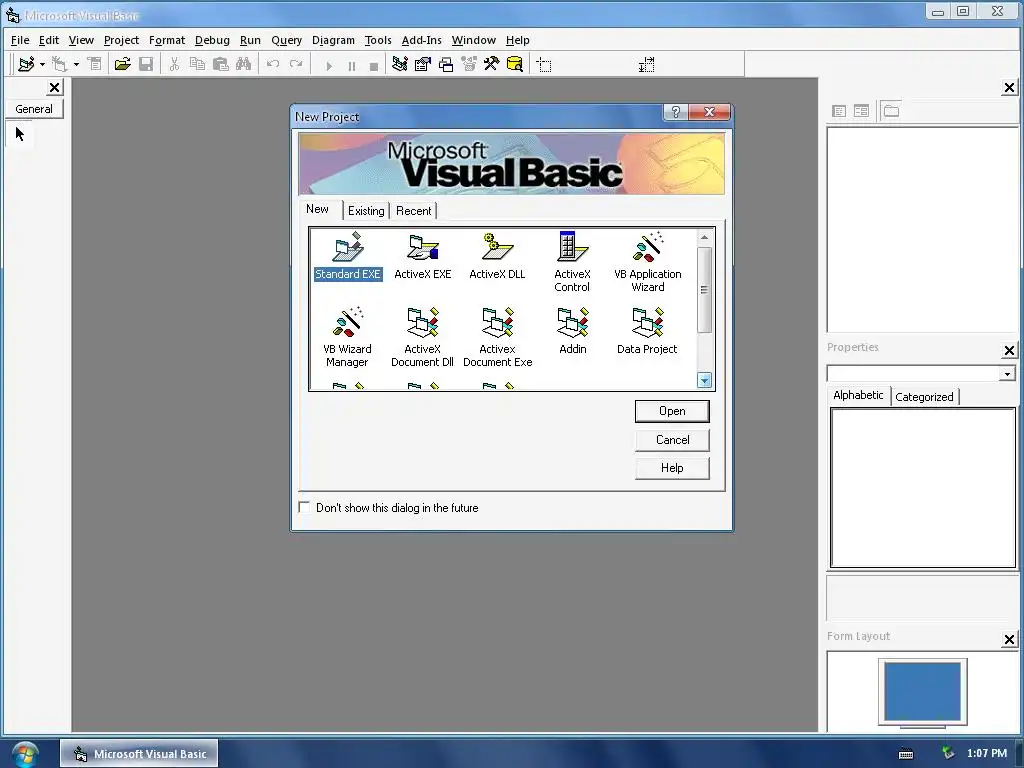Click the Windows Start orb

click(25, 754)
